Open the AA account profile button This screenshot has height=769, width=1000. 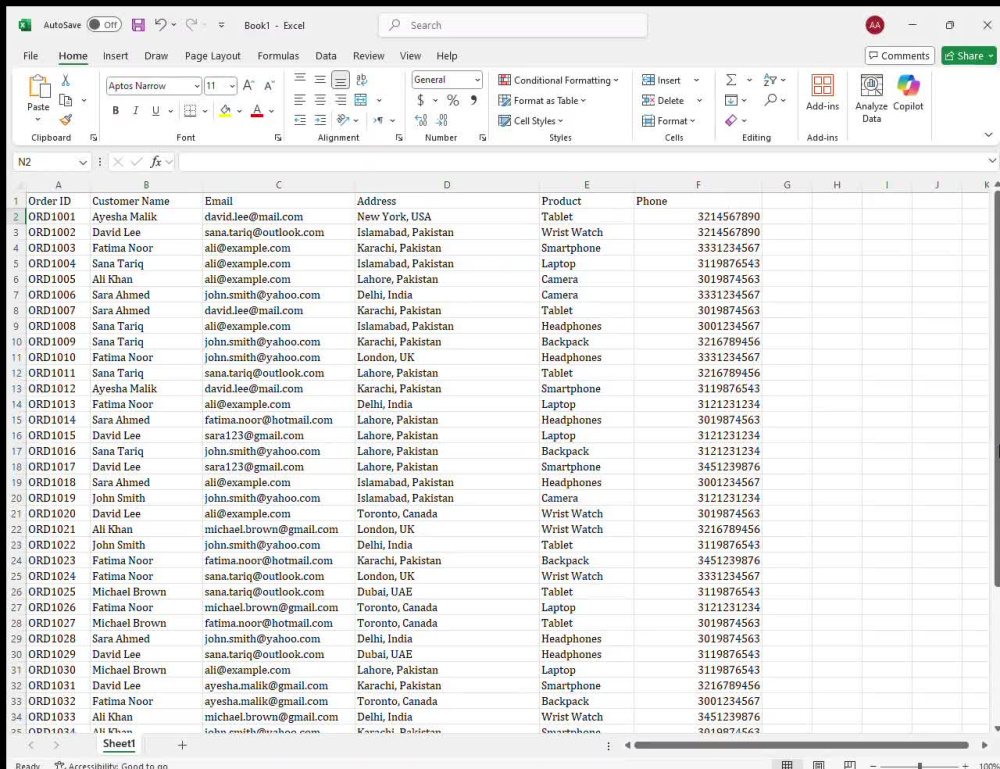[874, 25]
